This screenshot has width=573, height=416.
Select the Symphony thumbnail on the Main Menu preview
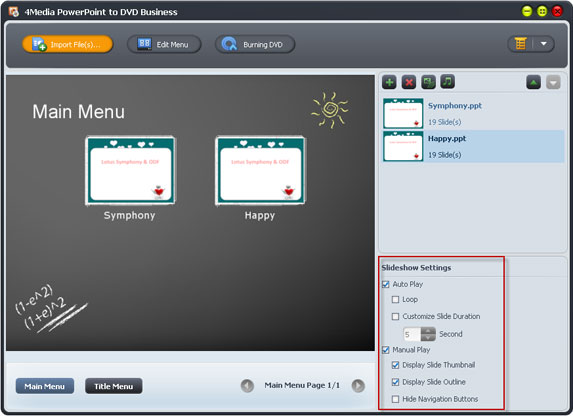point(130,170)
